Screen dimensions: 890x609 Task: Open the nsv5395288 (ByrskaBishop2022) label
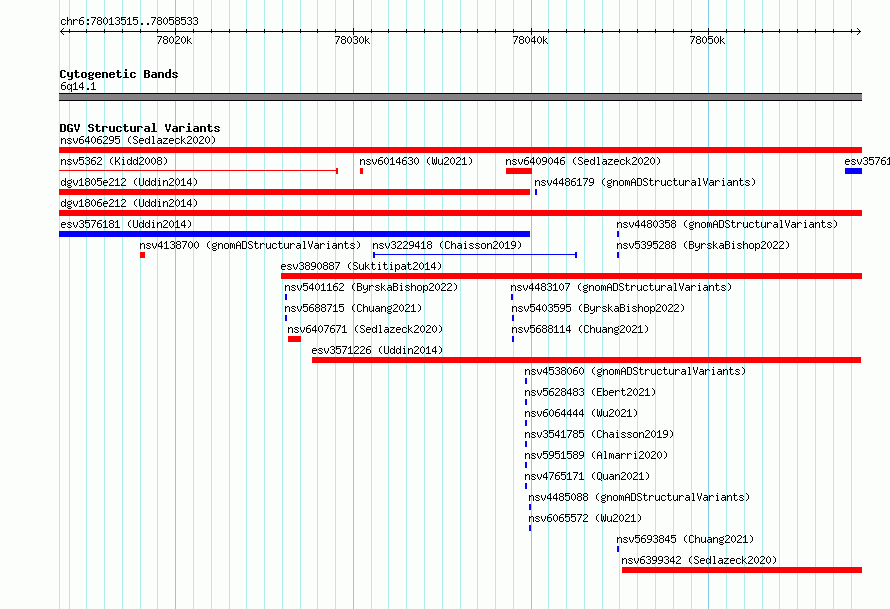[x=703, y=245]
